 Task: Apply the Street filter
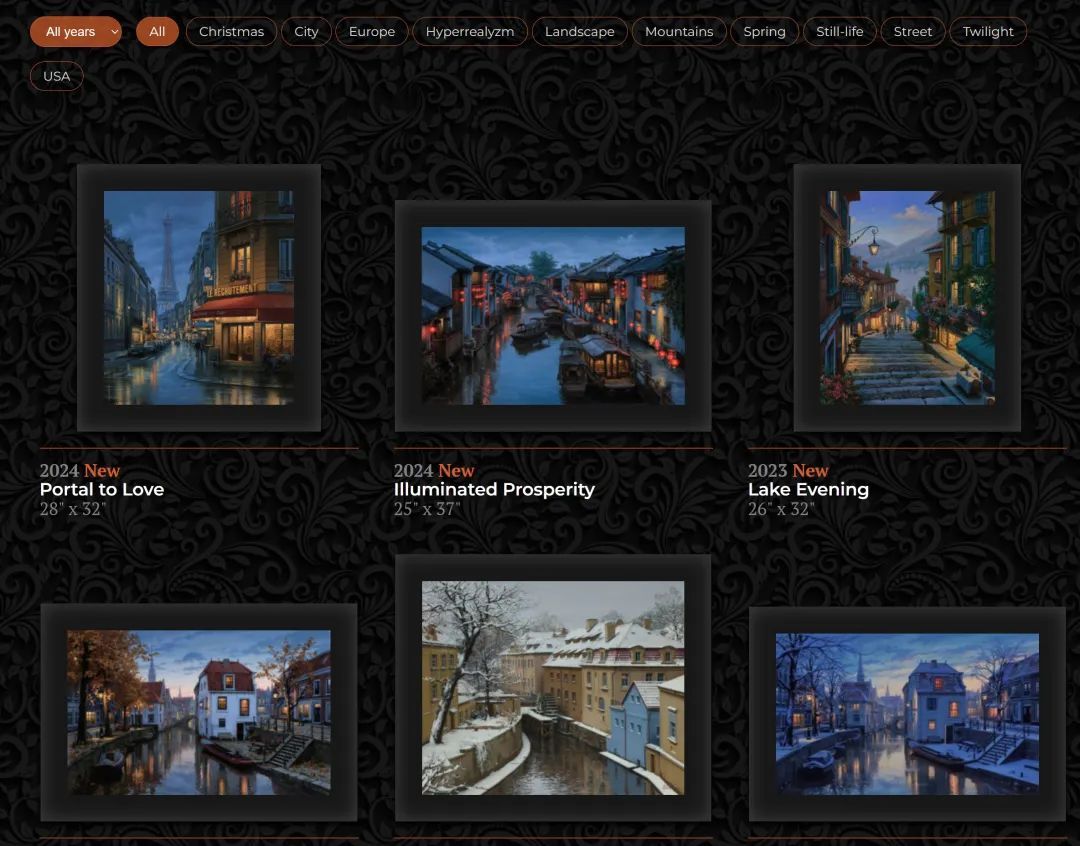(x=912, y=32)
